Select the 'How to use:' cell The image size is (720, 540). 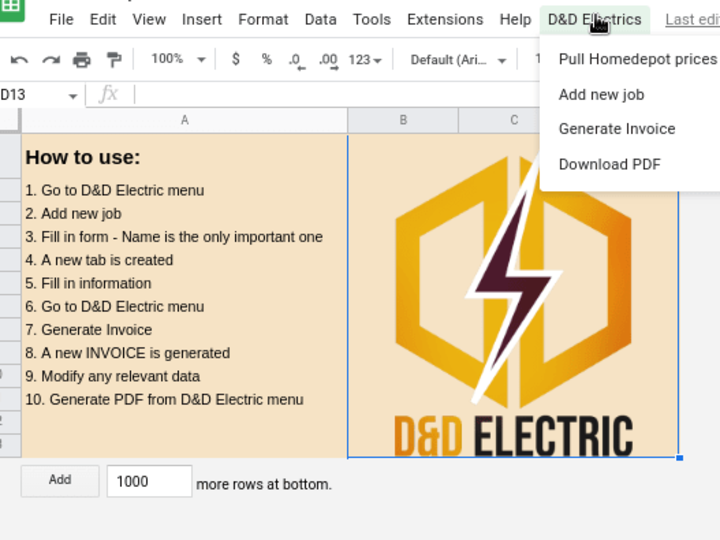[x=185, y=157]
